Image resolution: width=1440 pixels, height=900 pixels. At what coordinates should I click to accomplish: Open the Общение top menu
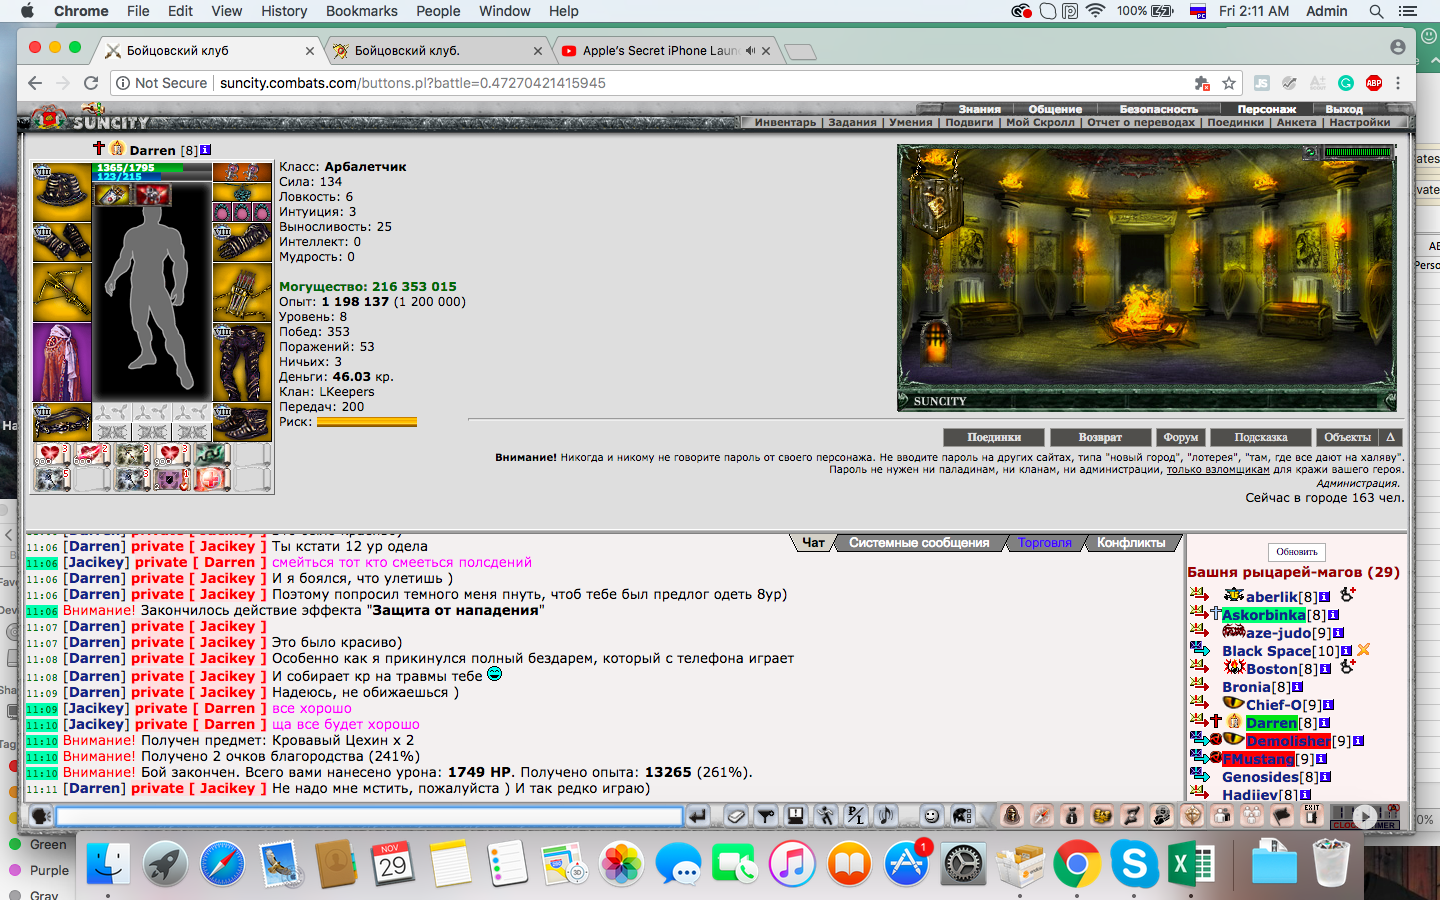point(1055,109)
